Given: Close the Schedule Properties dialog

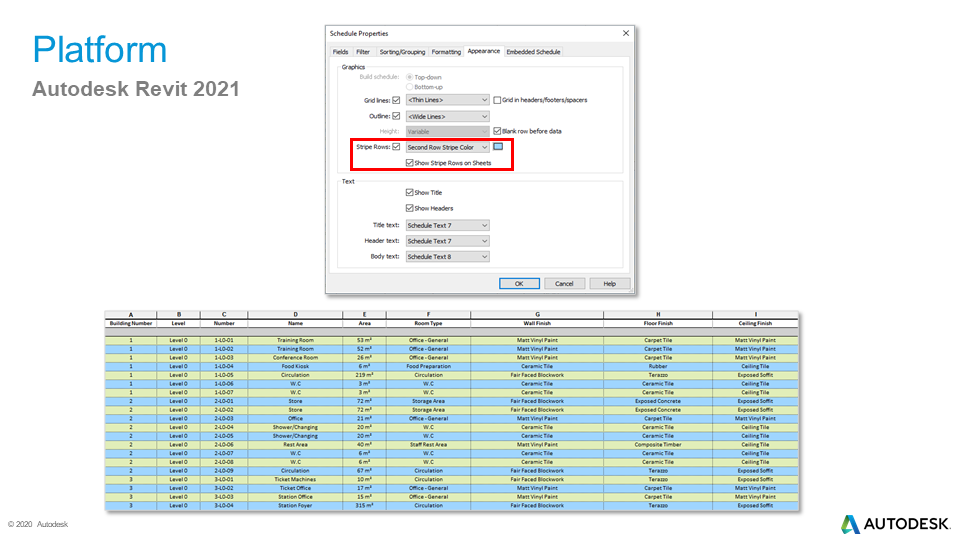Looking at the screenshot, I should 626,34.
